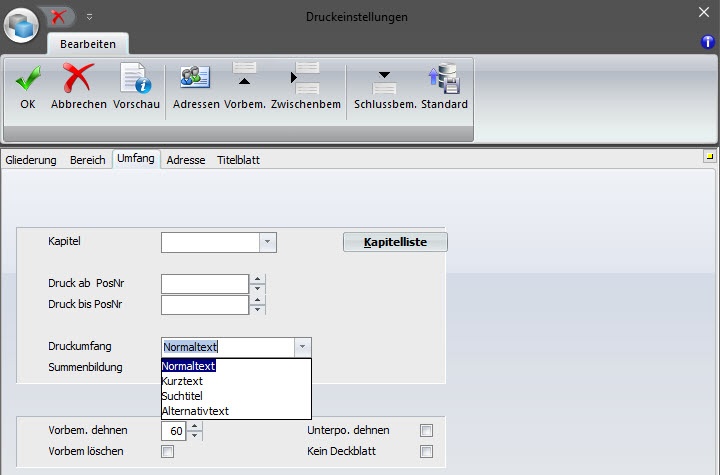Decrease the Vorbem. dehnen value
This screenshot has width=720, height=475.
[x=195, y=435]
